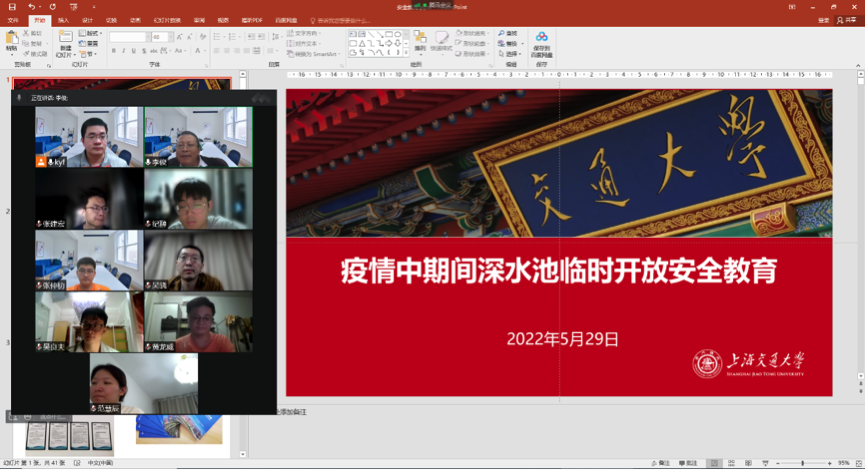The image size is (866, 470).
Task: Click the Save icon in quick access toolbar
Action: tap(11, 6)
